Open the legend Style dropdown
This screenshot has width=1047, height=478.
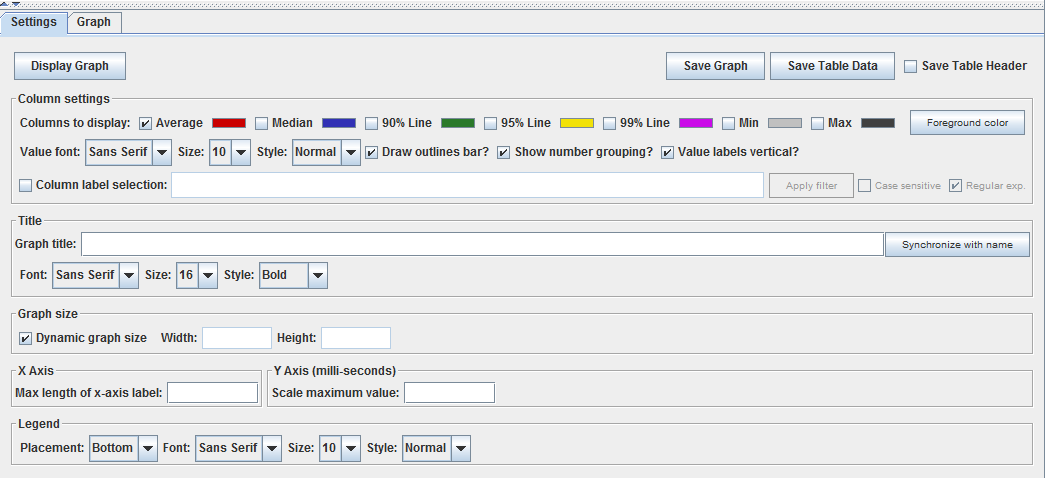[x=436, y=448]
